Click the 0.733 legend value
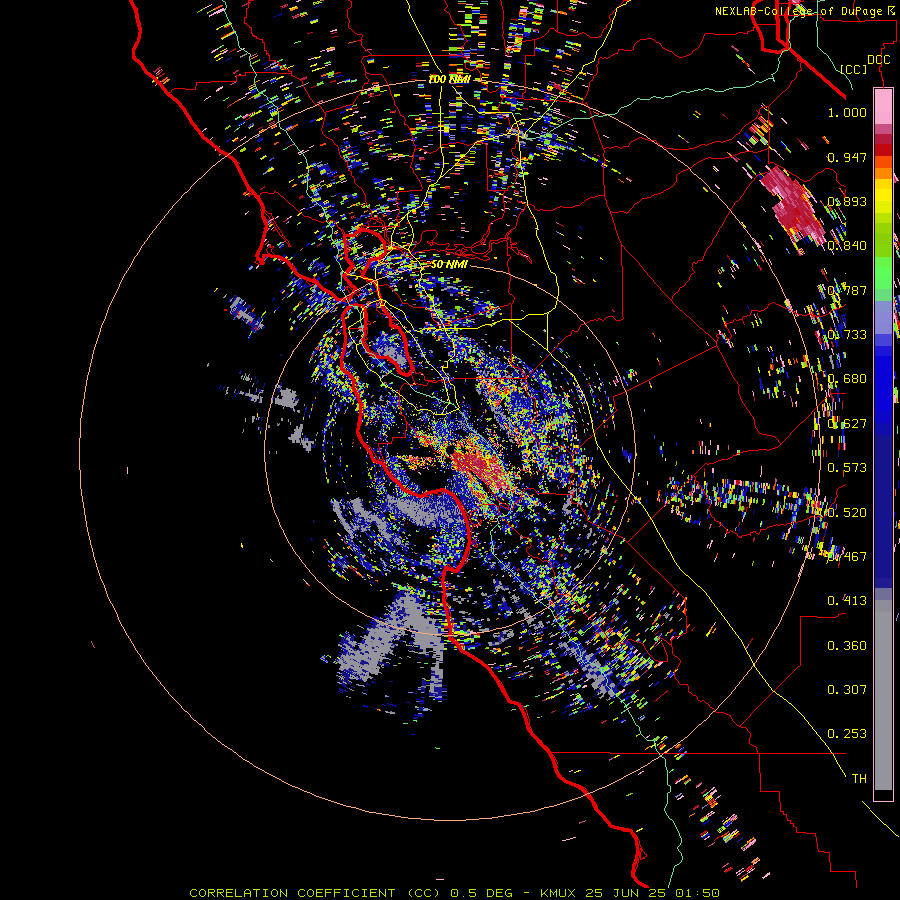Viewport: 900px width, 900px height. [847, 334]
